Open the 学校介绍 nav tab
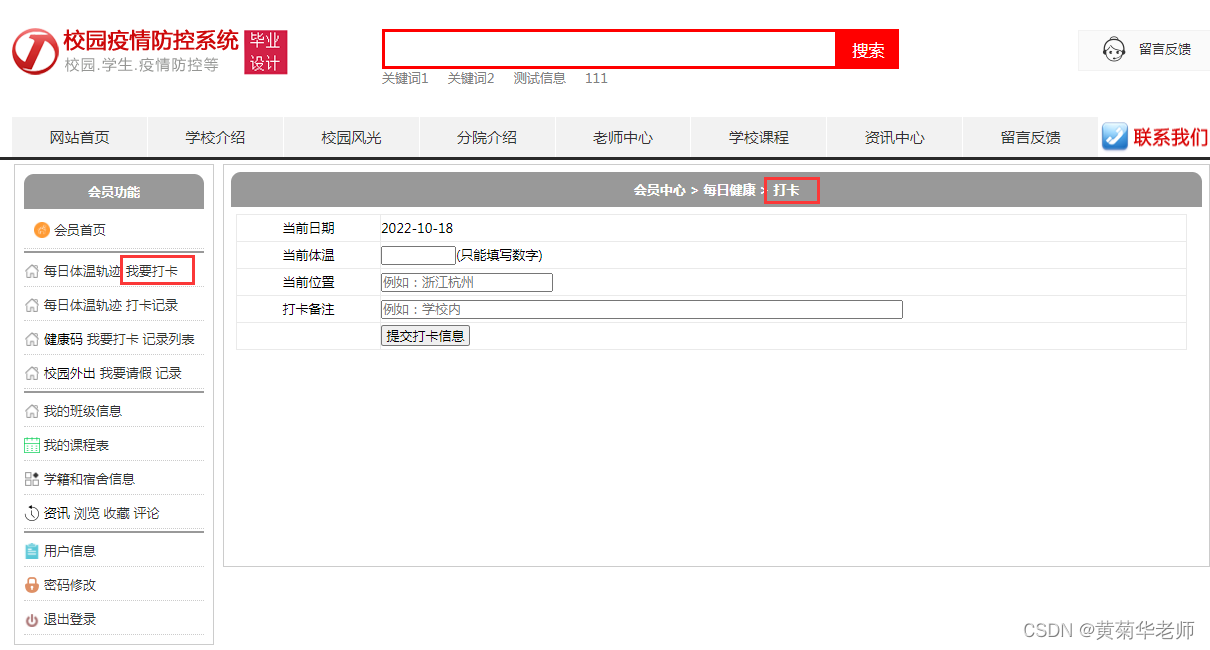1210x650 pixels. [216, 137]
